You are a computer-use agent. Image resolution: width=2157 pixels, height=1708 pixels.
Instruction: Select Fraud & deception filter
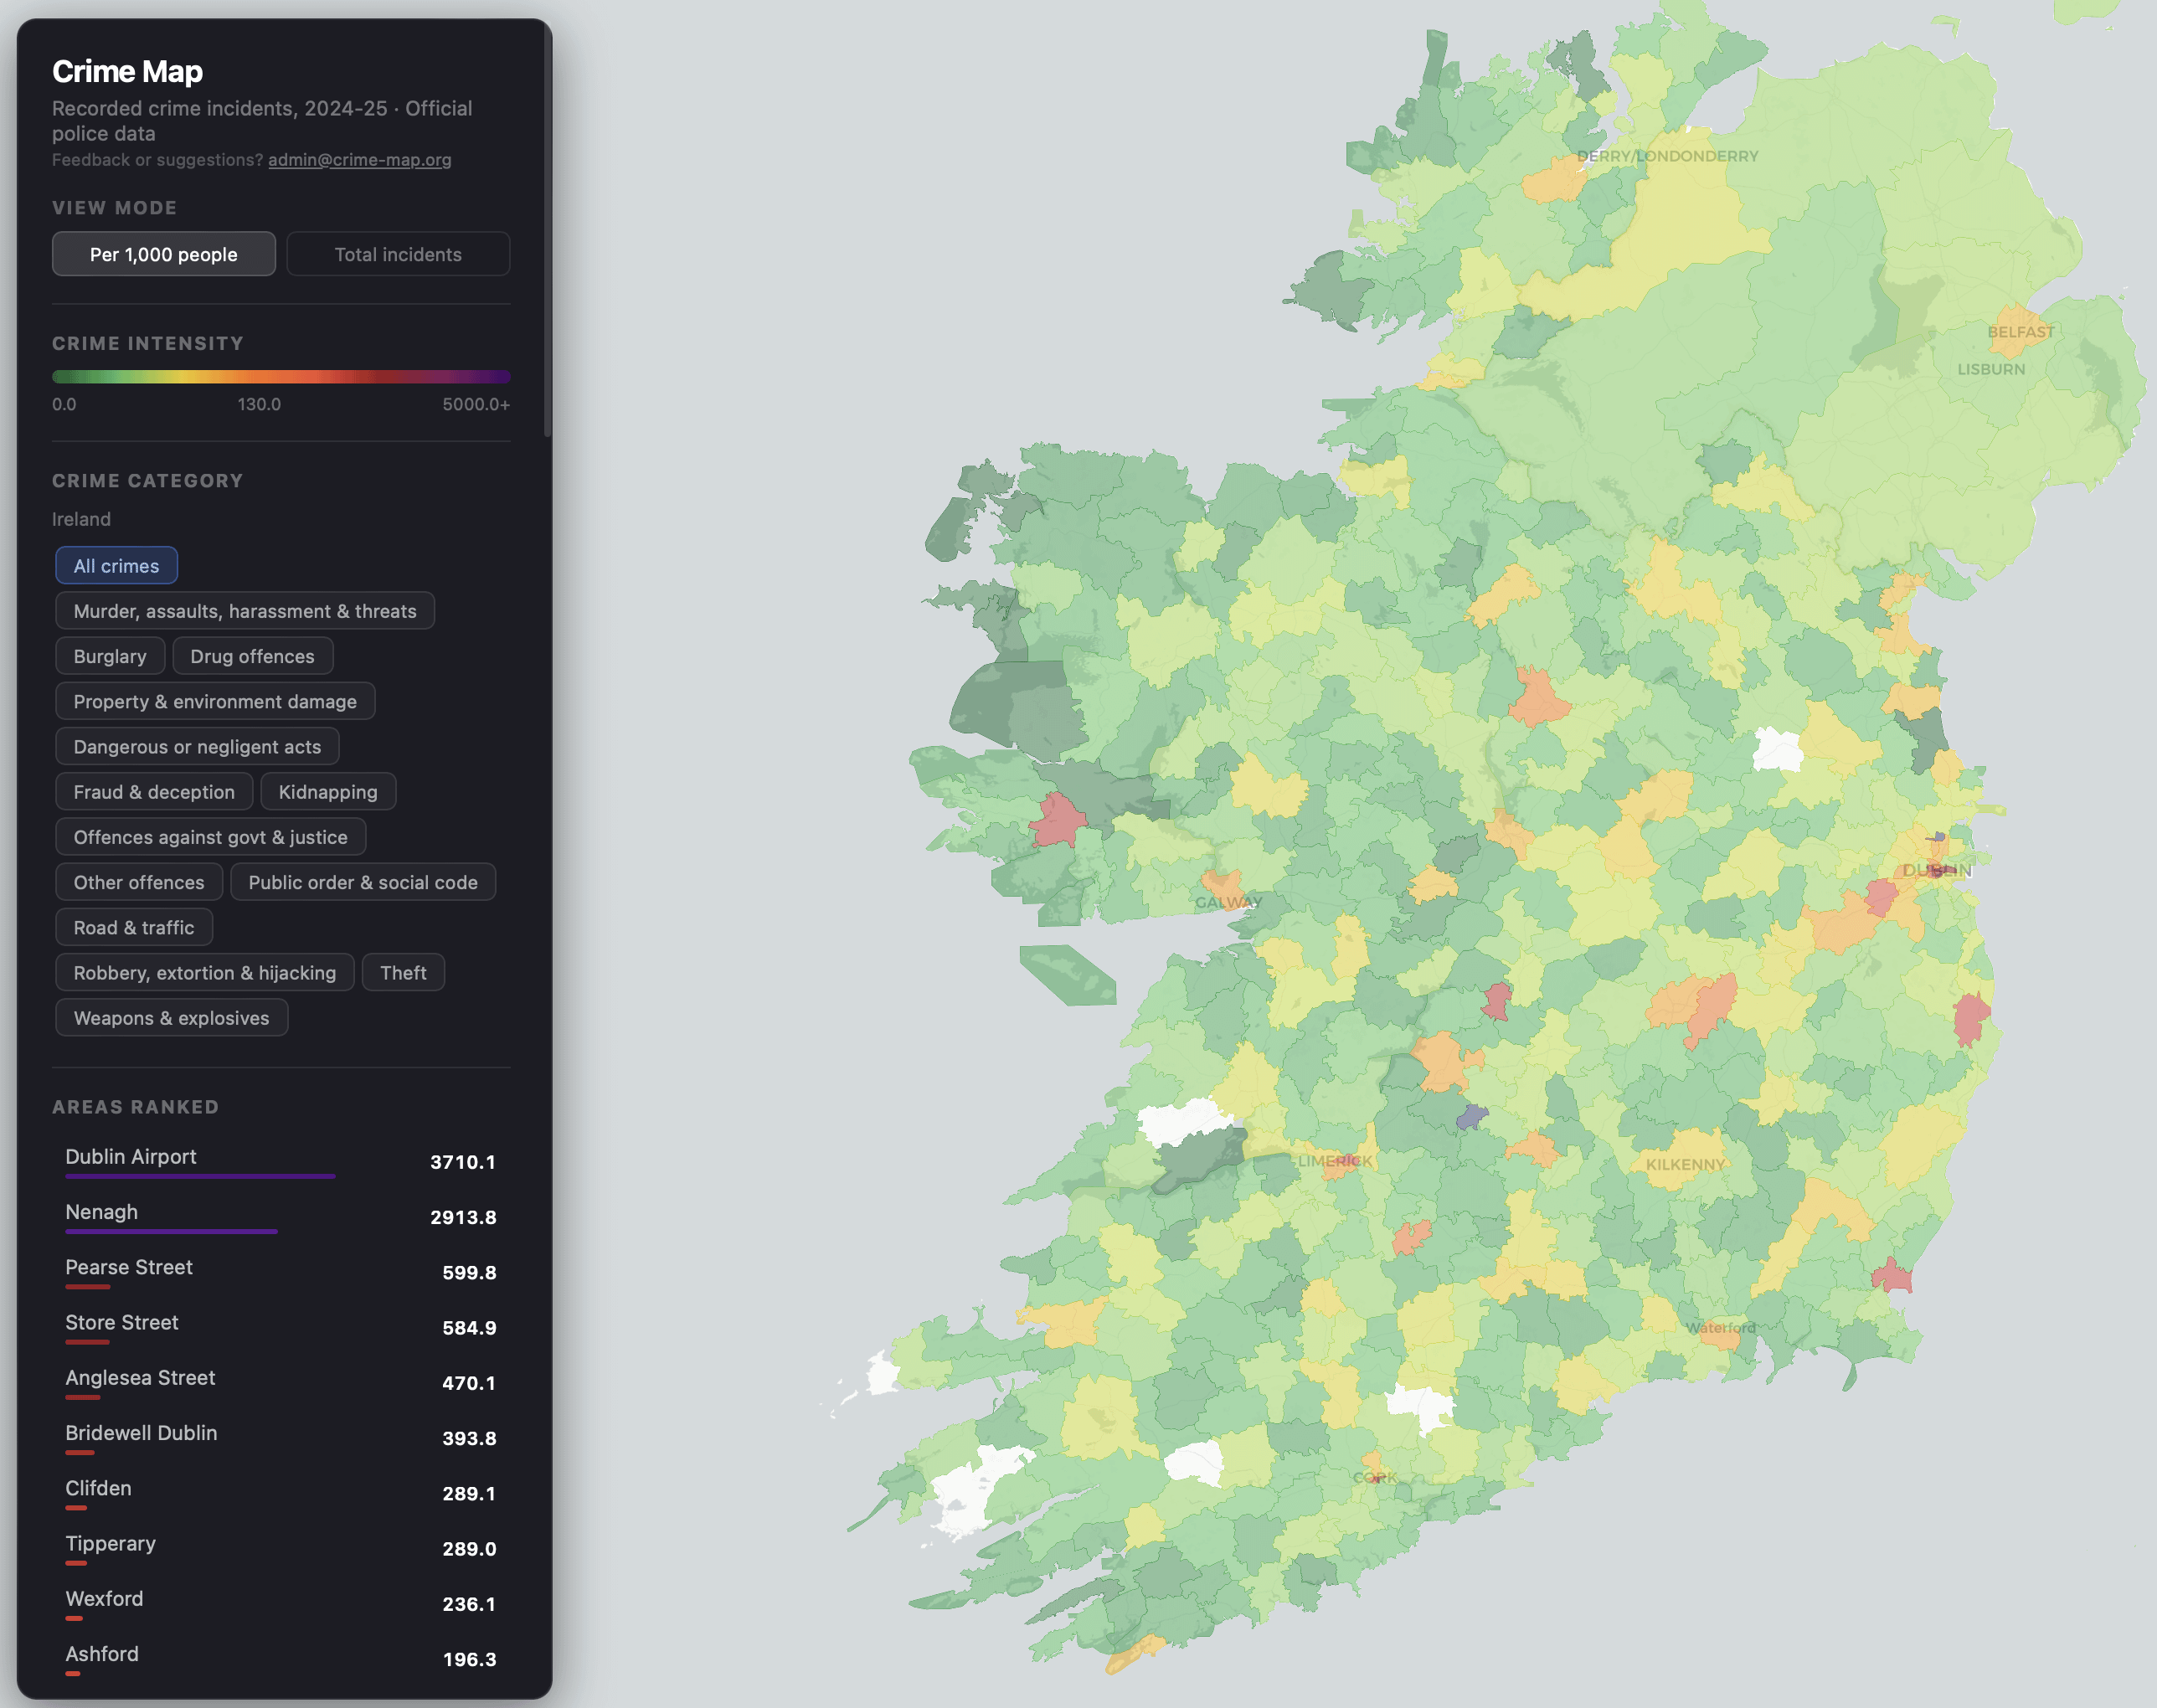[x=154, y=792]
